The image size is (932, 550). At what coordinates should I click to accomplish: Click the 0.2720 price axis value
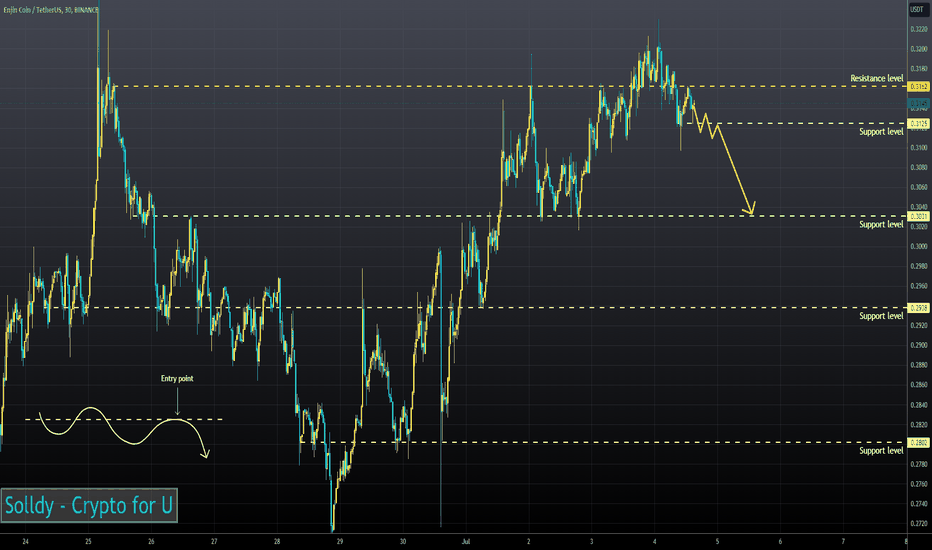[x=918, y=524]
